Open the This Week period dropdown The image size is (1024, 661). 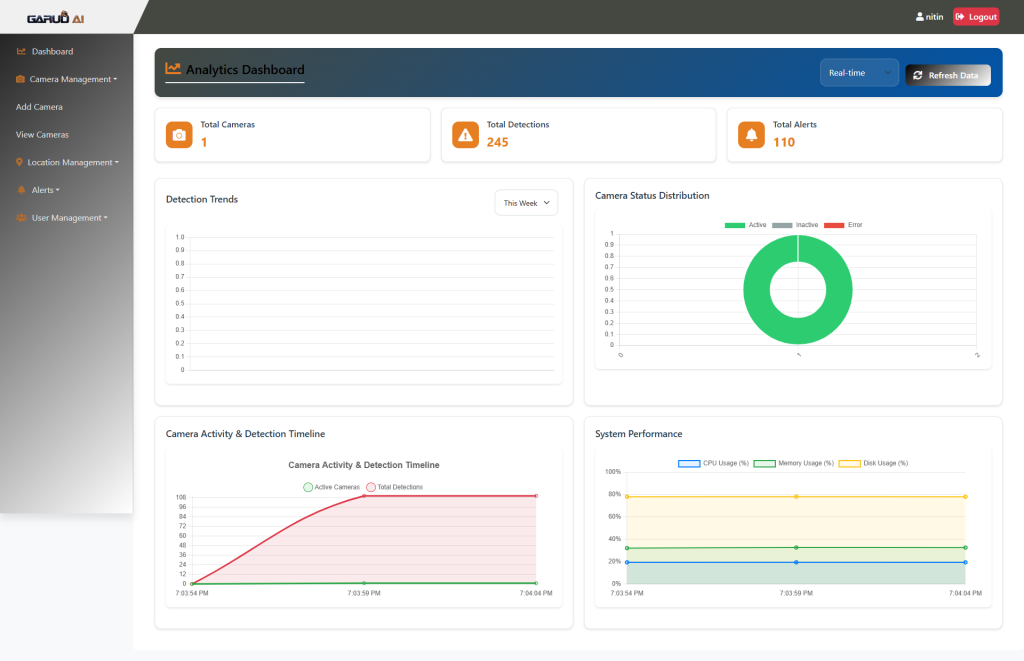(526, 203)
